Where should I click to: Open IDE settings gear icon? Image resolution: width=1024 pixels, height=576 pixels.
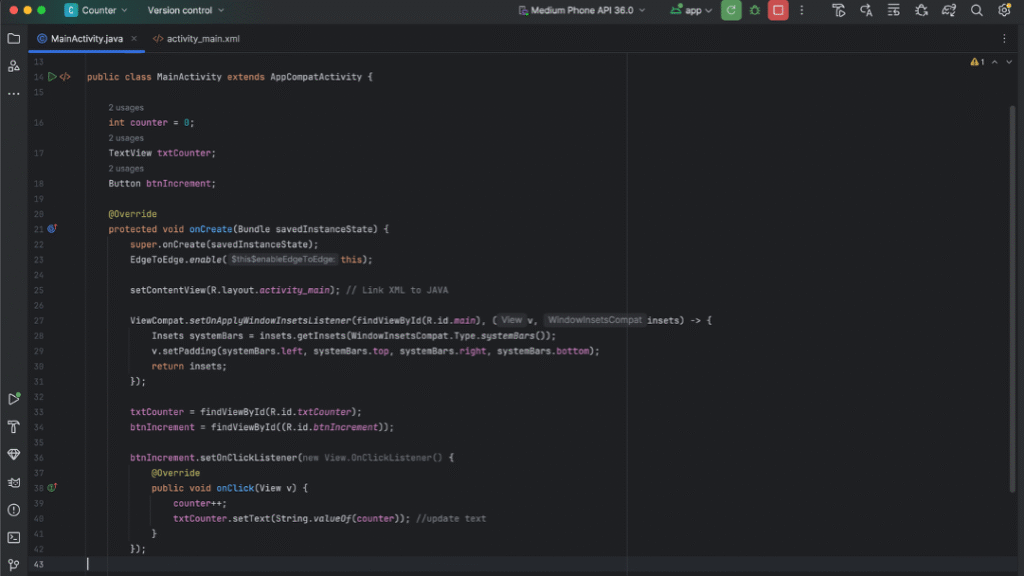coord(1003,10)
